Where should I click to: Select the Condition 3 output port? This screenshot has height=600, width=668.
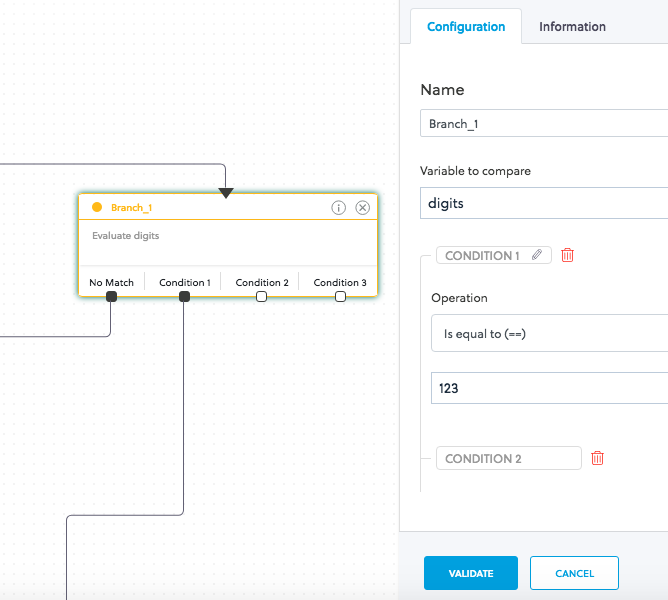click(340, 297)
